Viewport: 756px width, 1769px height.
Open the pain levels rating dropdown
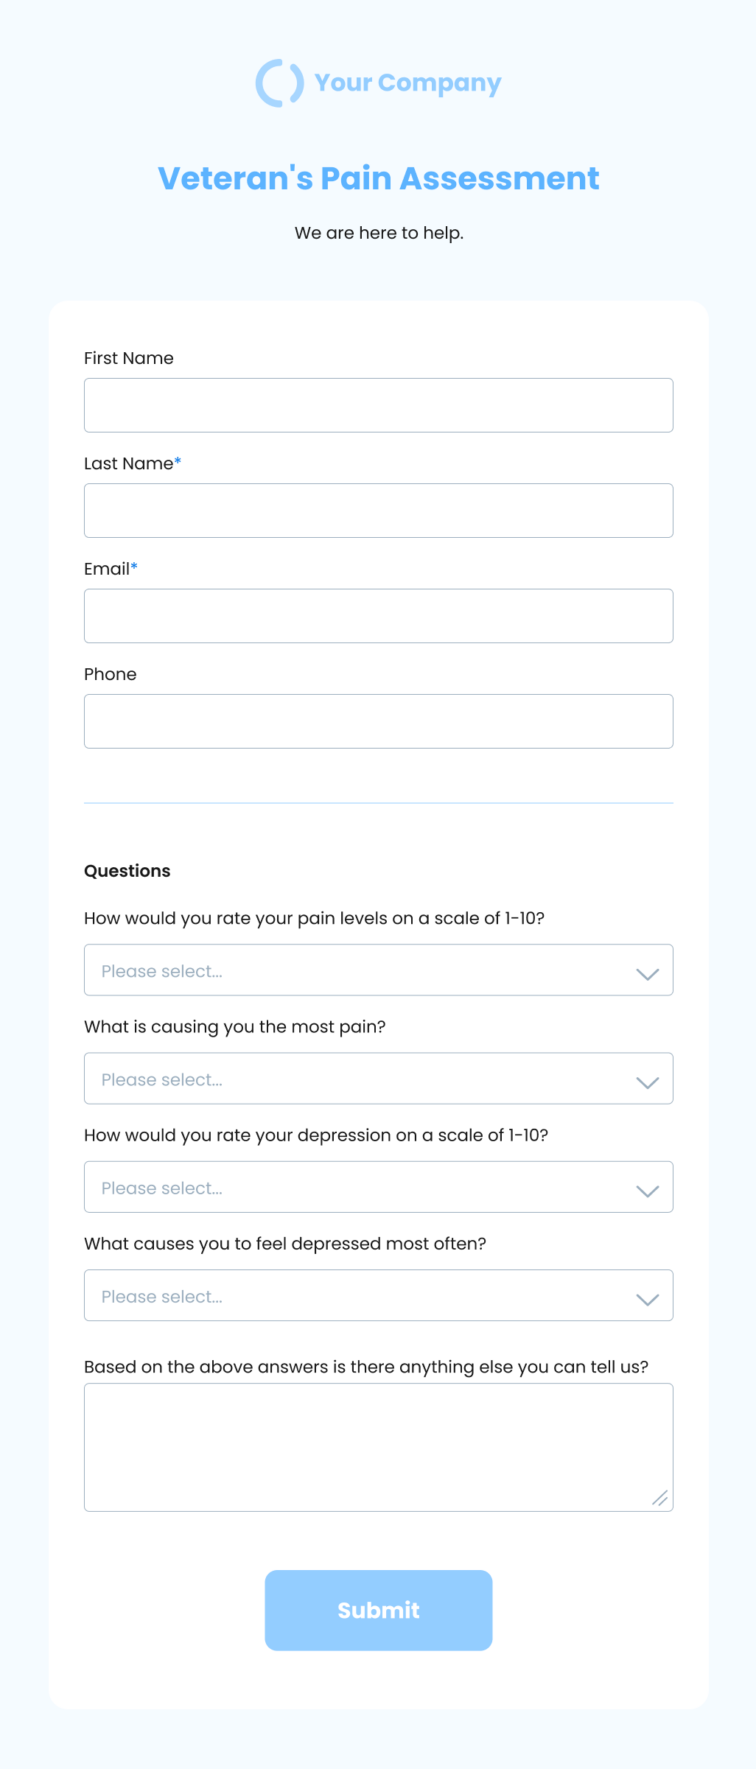(378, 970)
